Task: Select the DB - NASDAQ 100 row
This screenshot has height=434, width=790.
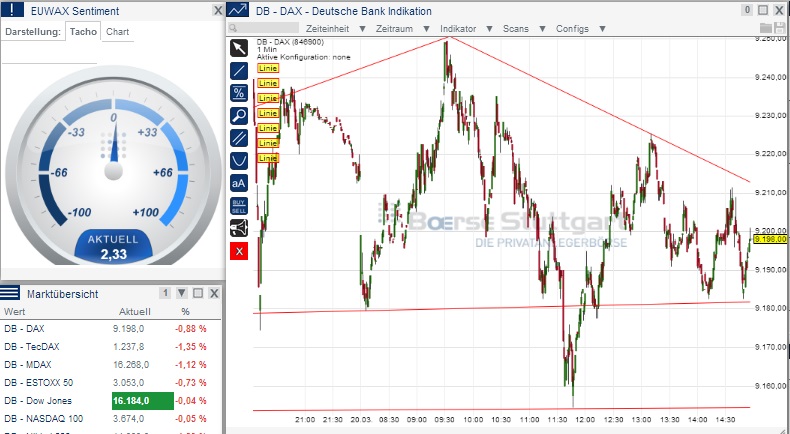Action: pos(110,418)
